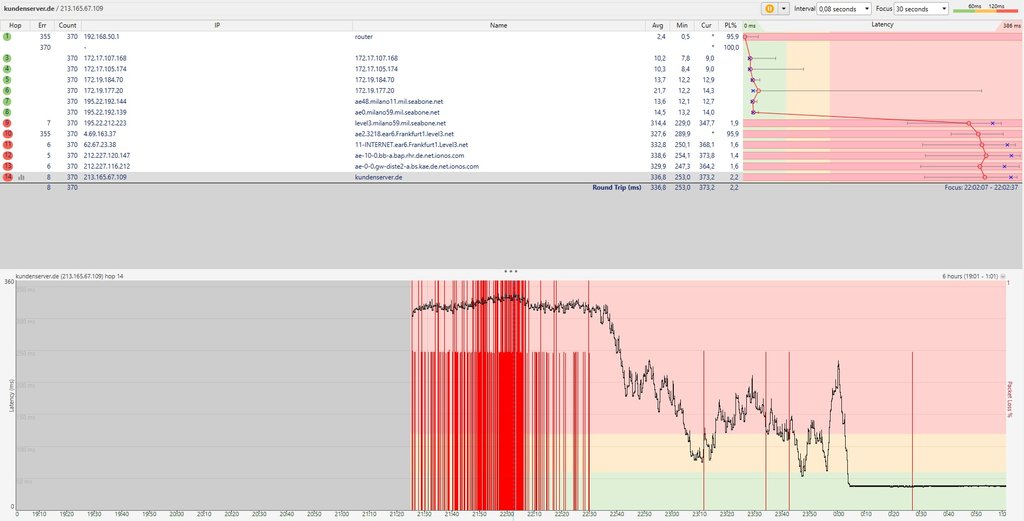
Task: Click kundenserver.de hop 14 graph title
Action: coord(69,276)
